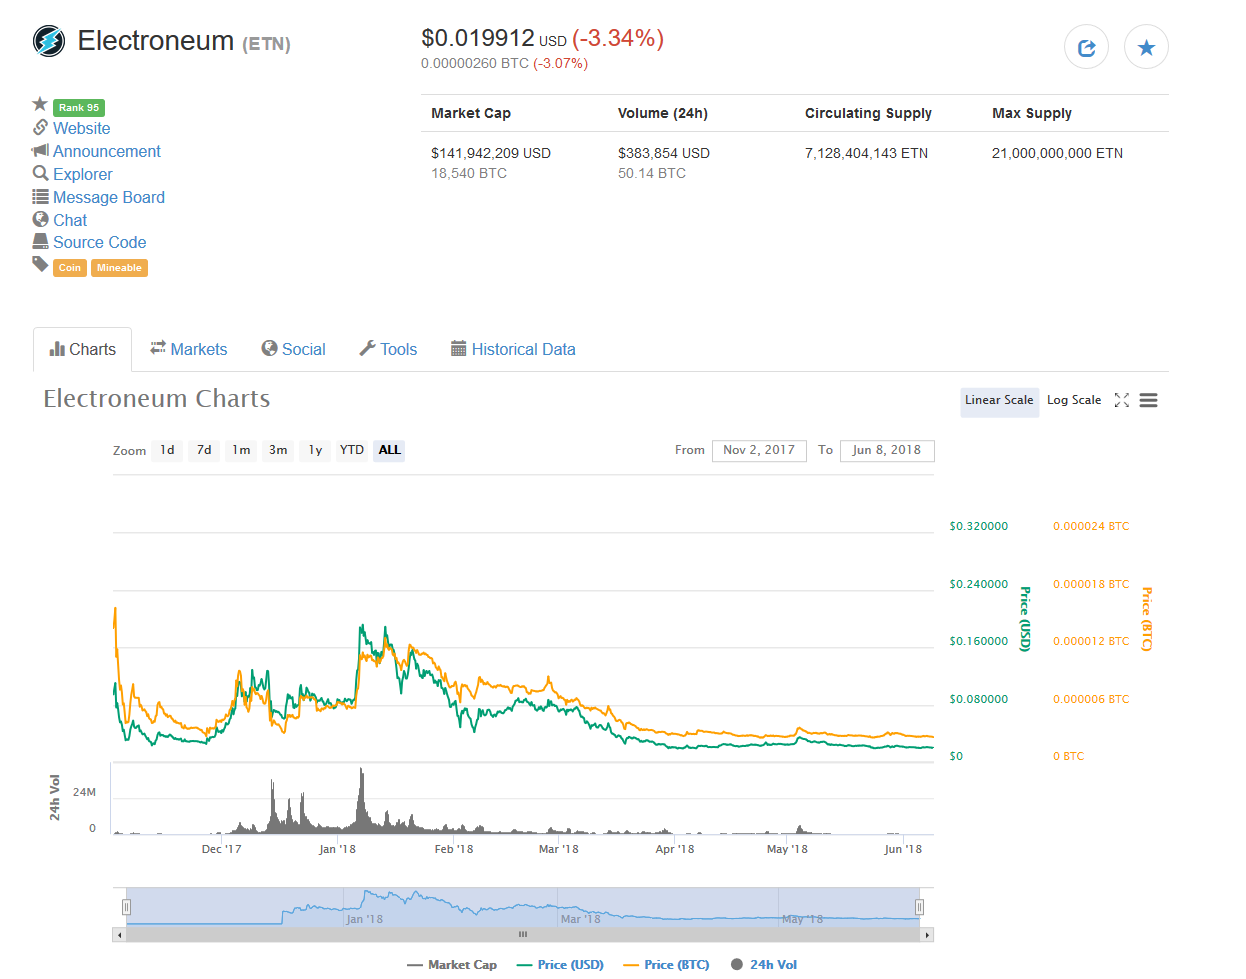The width and height of the screenshot is (1246, 979).
Task: Click the Mineable tag
Action: [x=120, y=268]
